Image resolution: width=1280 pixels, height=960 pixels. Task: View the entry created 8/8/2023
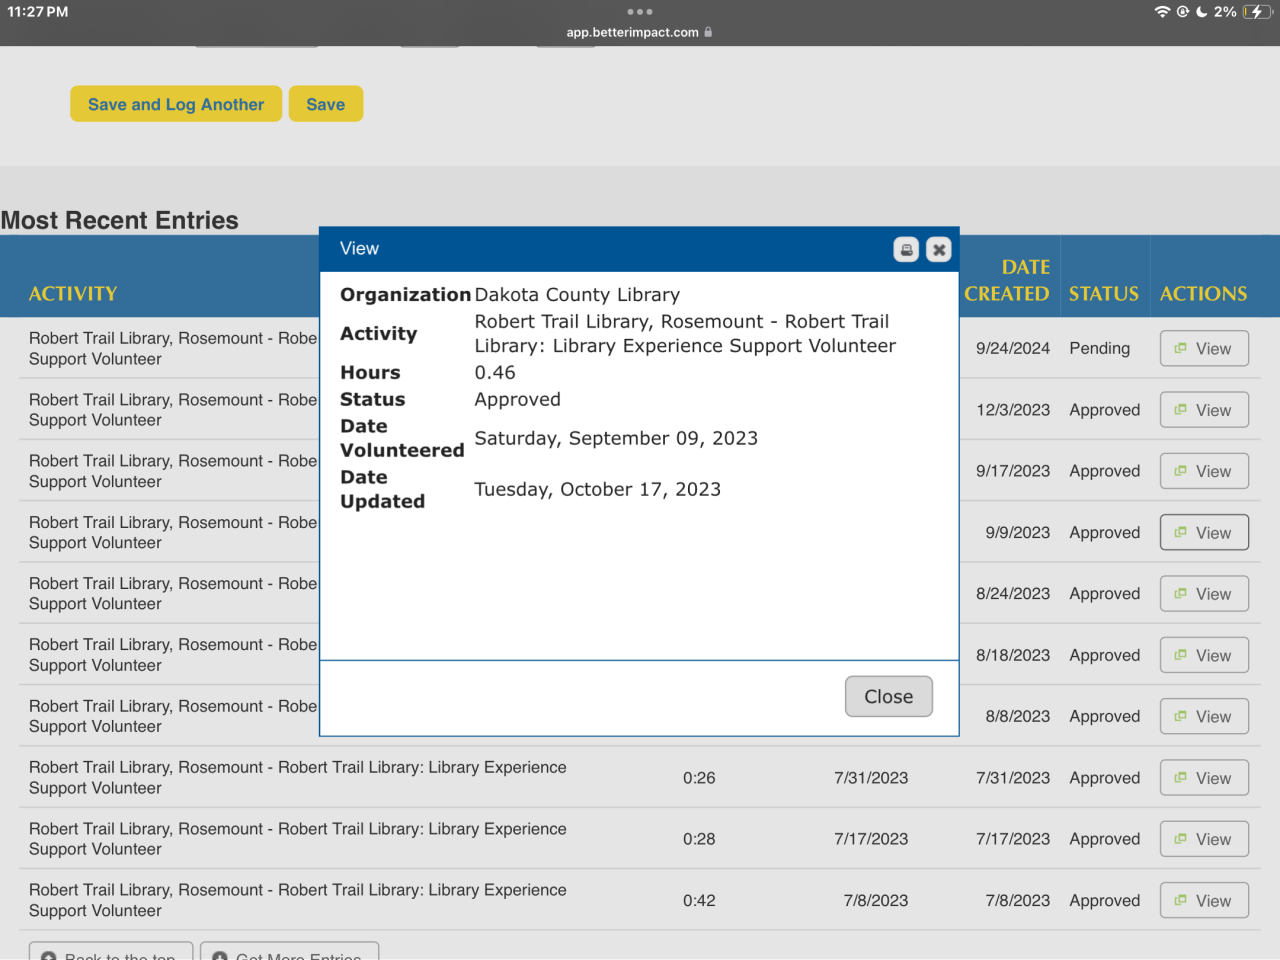[x=1204, y=717]
